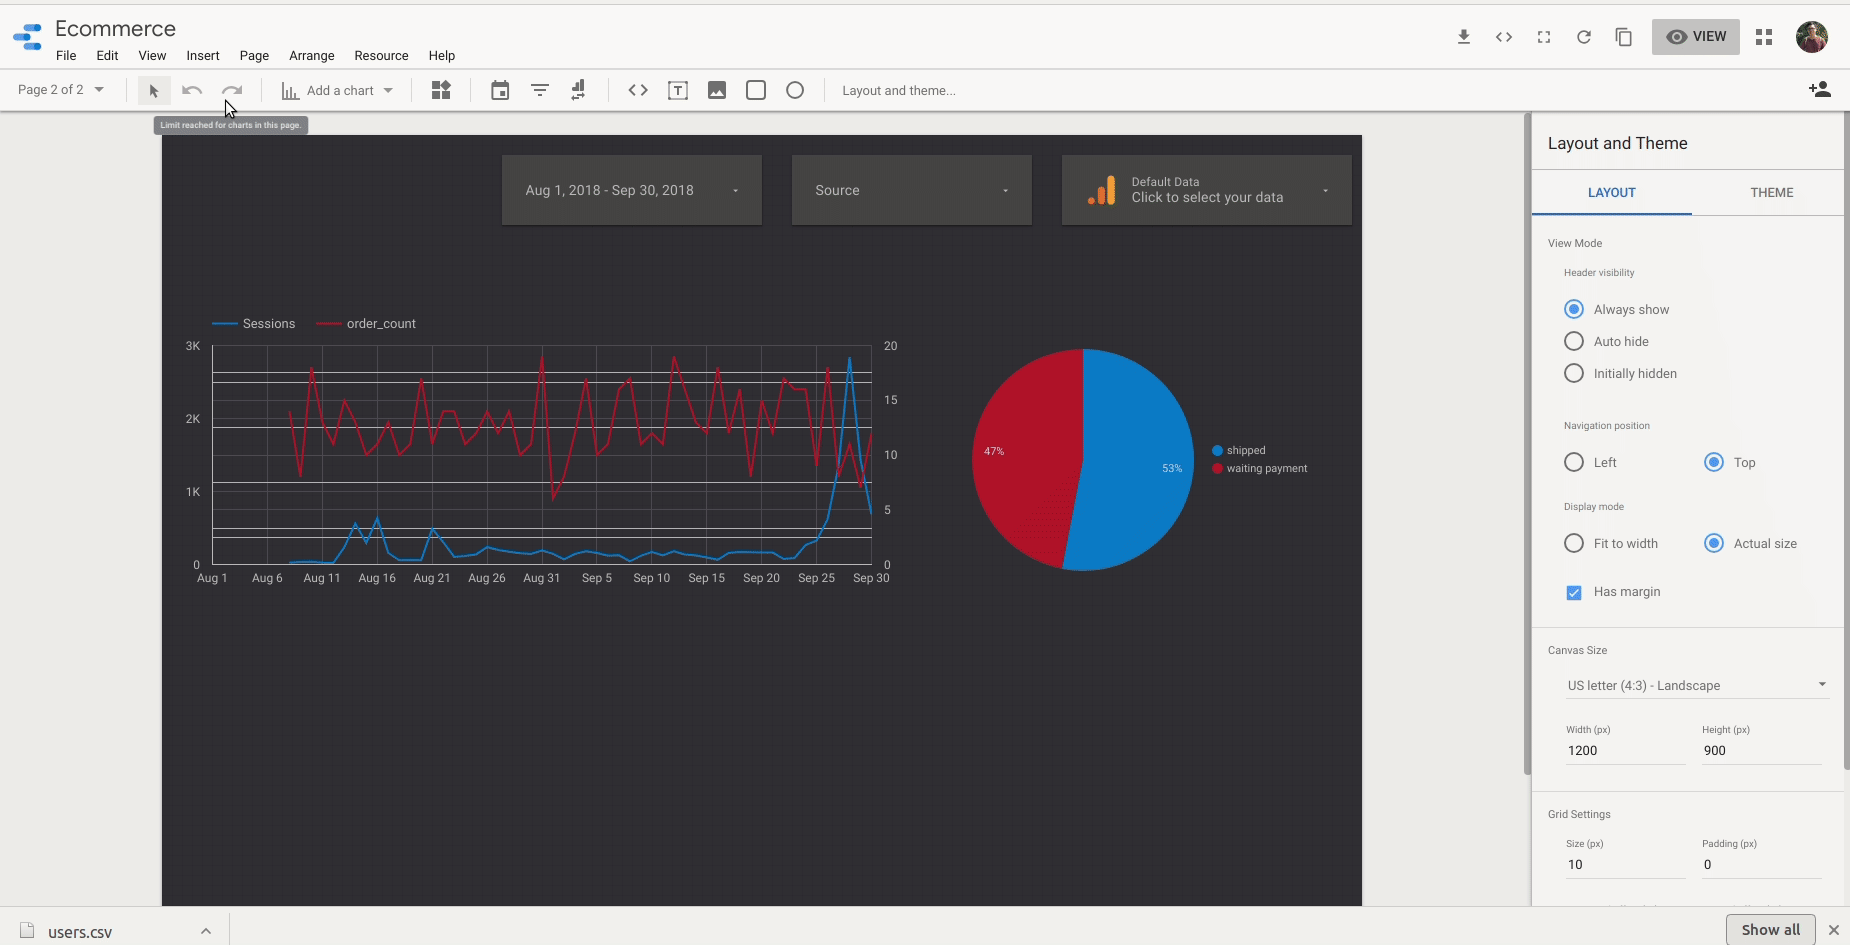Open the View menu
The image size is (1850, 945).
point(152,56)
